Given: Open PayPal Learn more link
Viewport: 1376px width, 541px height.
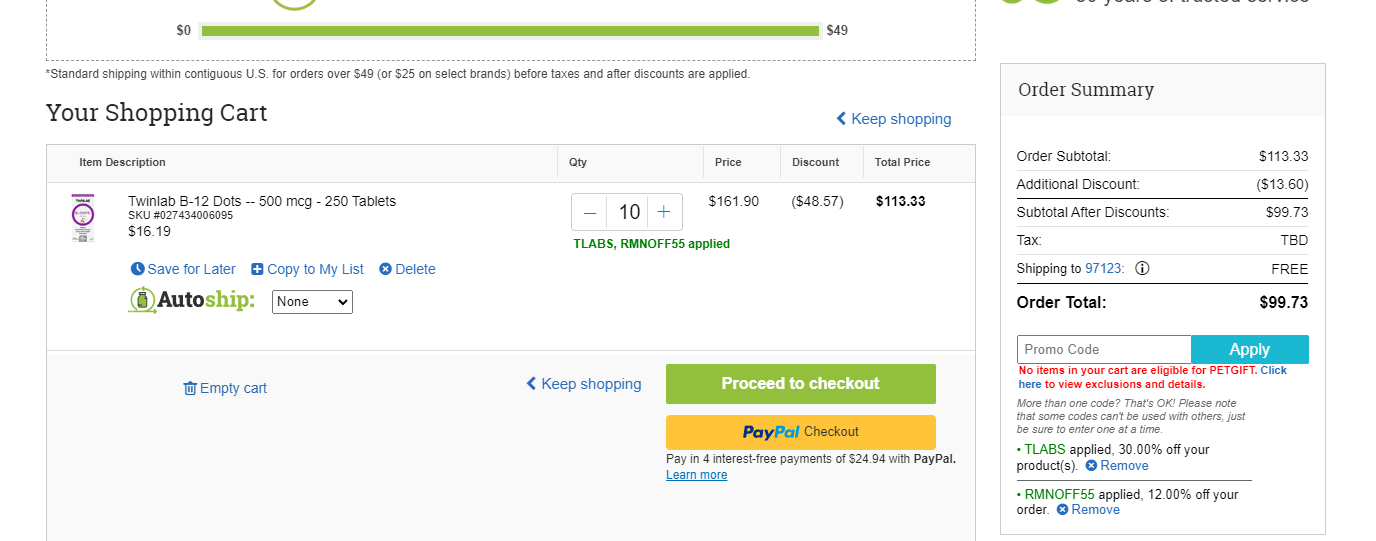Looking at the screenshot, I should pyautogui.click(x=696, y=475).
